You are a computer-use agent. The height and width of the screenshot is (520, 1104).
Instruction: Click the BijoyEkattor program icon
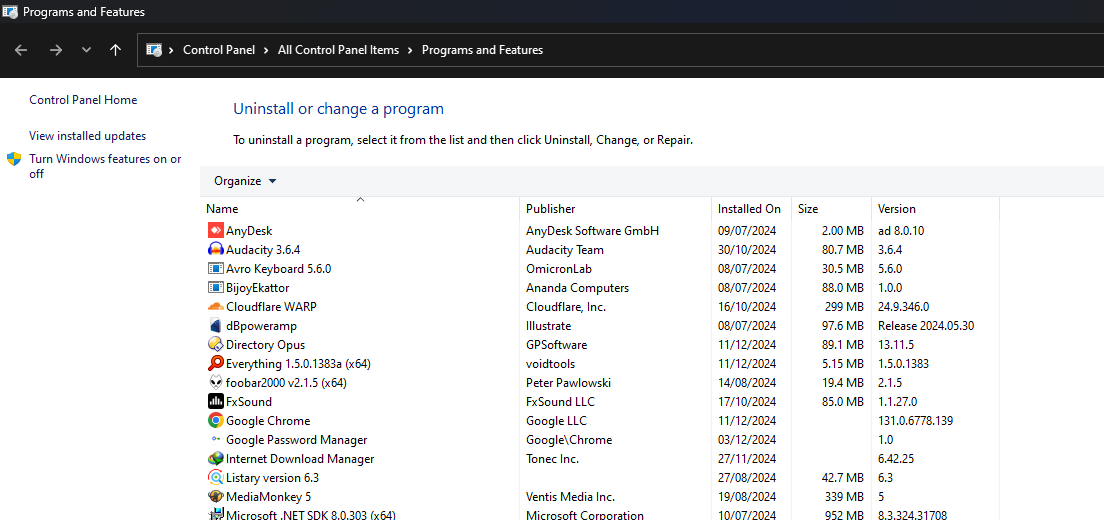[x=215, y=288]
